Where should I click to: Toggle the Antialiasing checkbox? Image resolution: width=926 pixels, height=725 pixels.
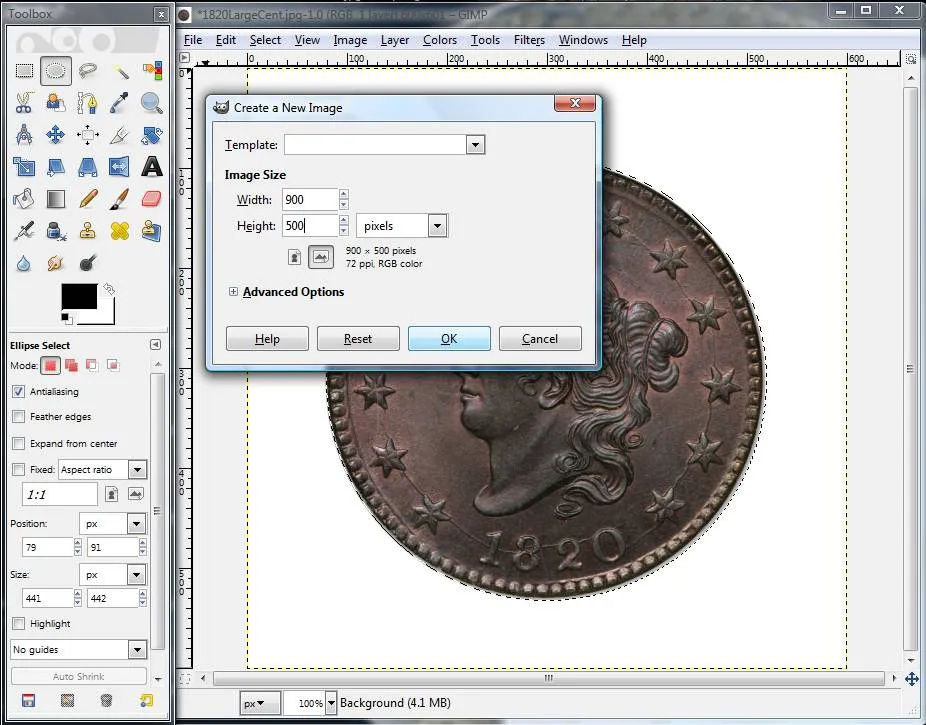(x=18, y=391)
